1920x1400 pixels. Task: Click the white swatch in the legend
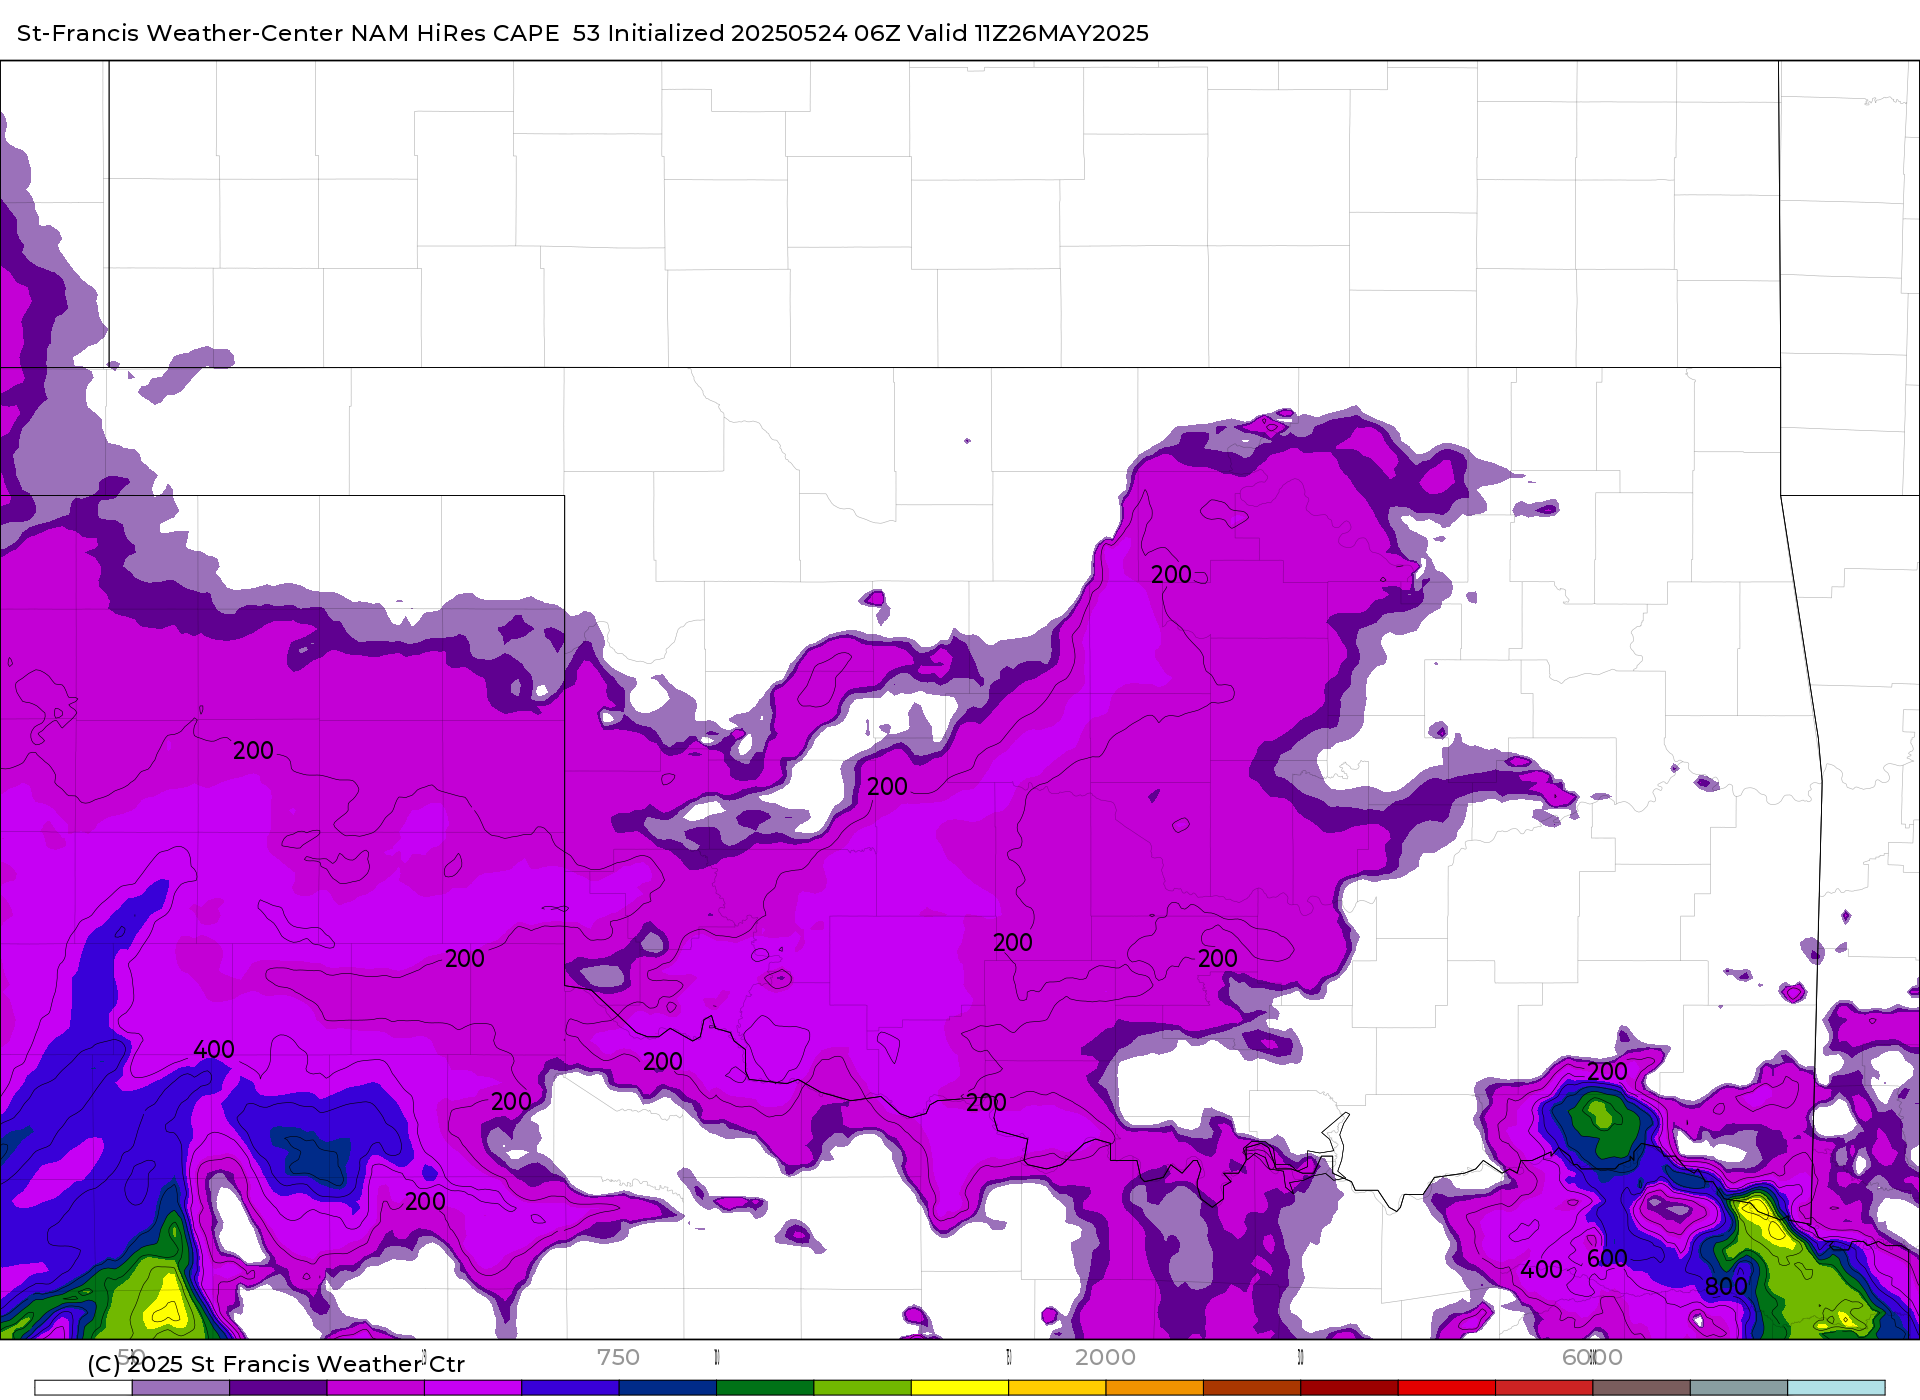pyautogui.click(x=83, y=1388)
